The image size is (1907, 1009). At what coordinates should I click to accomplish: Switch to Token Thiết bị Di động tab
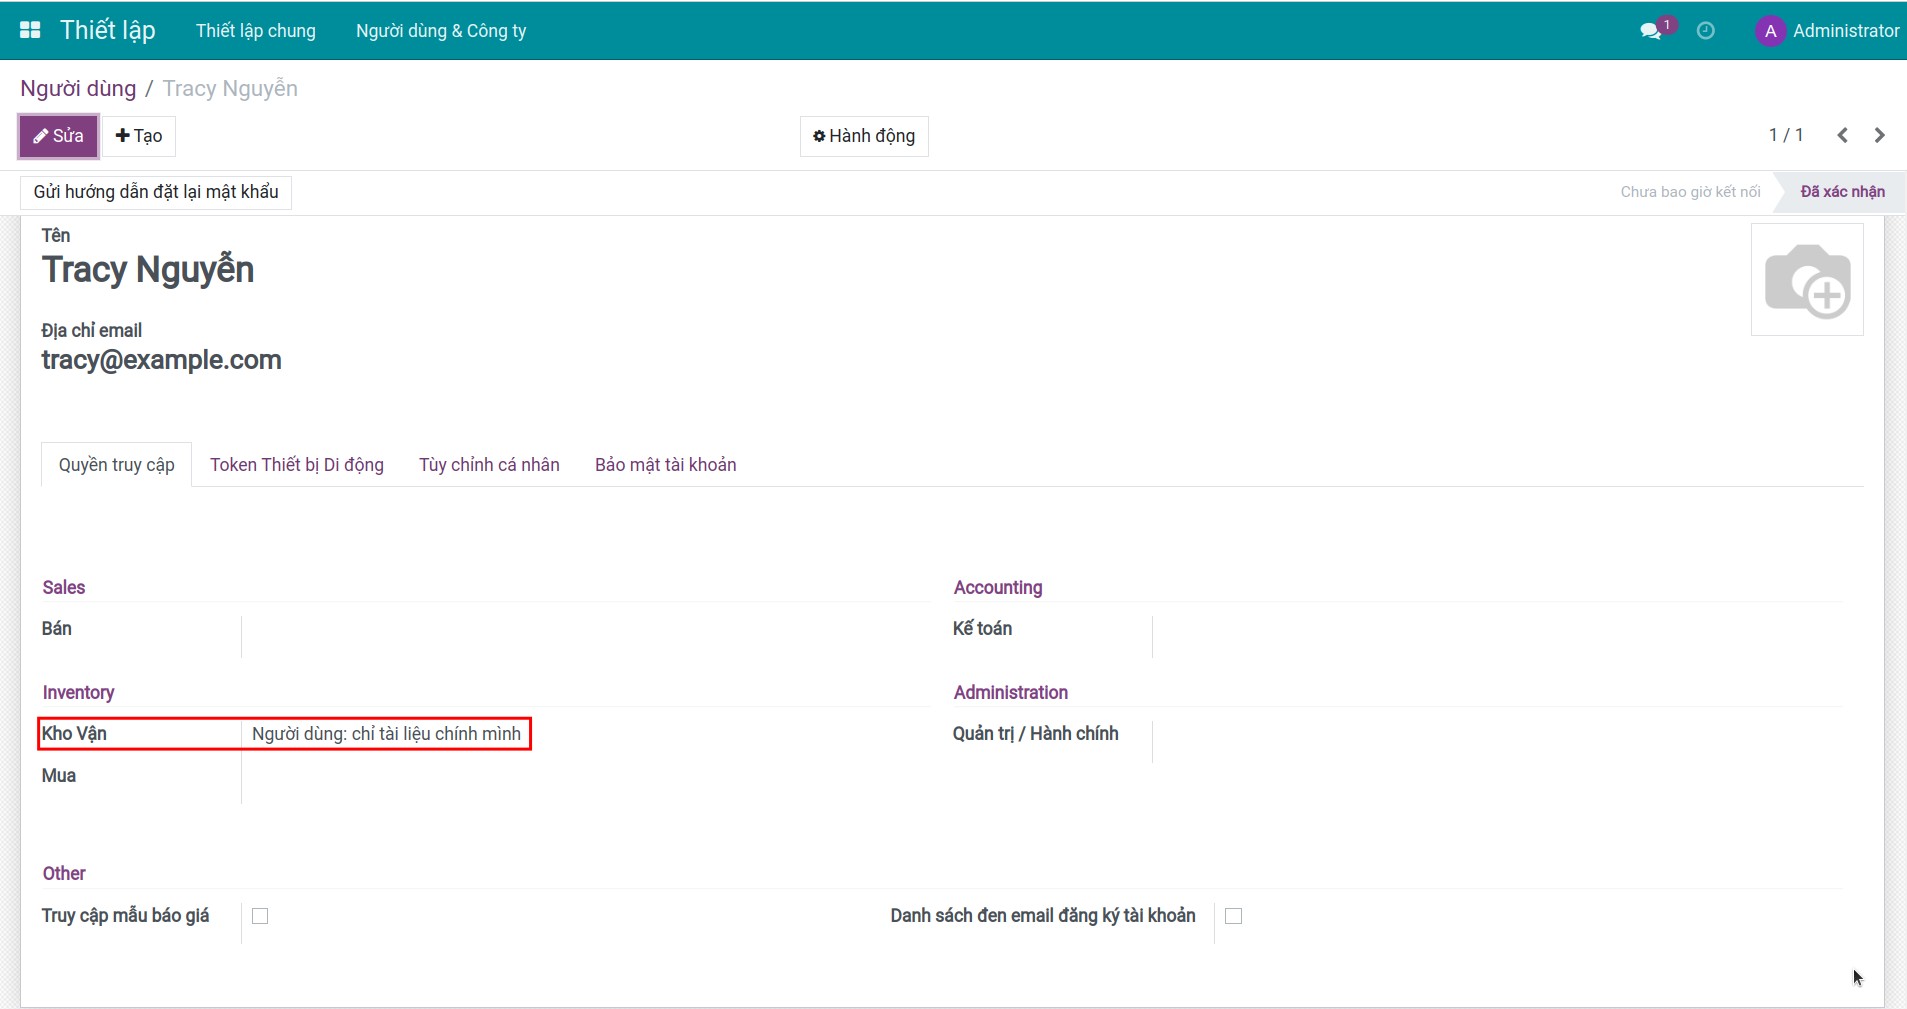click(297, 465)
